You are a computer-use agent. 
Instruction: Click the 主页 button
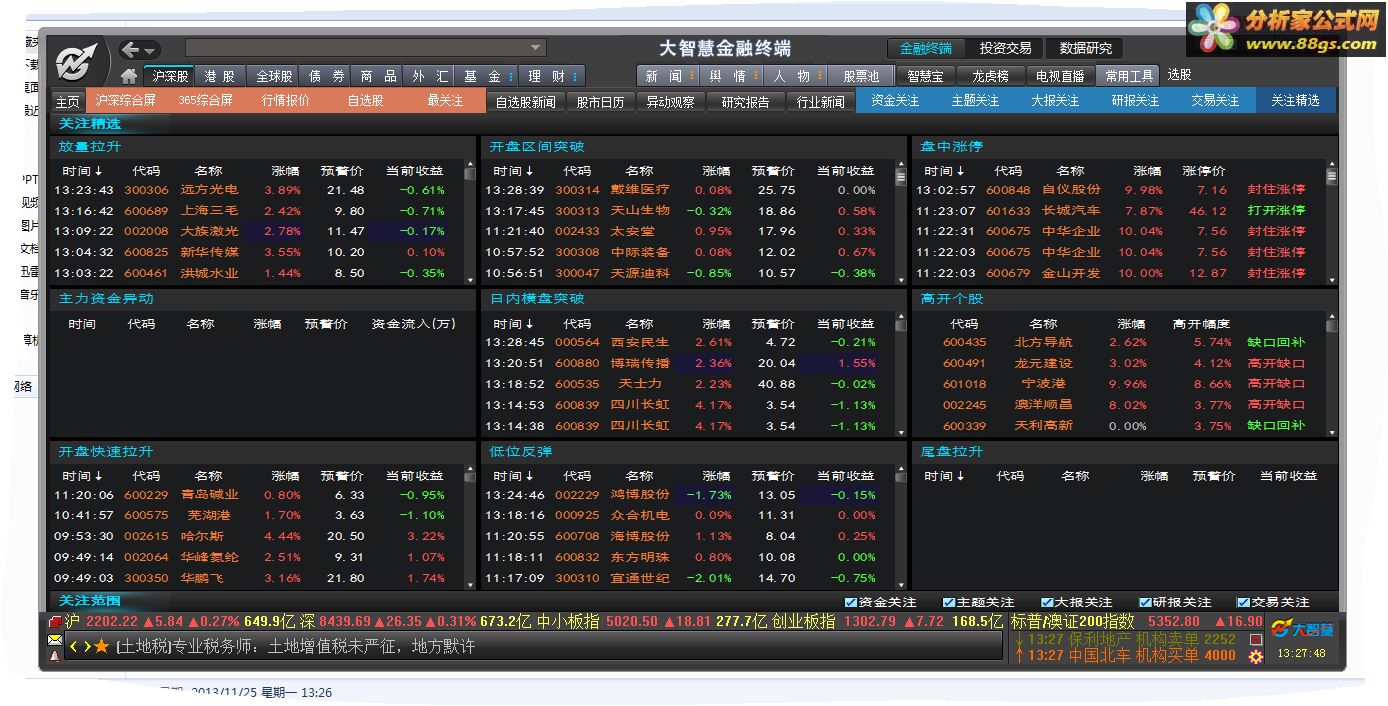[67, 101]
